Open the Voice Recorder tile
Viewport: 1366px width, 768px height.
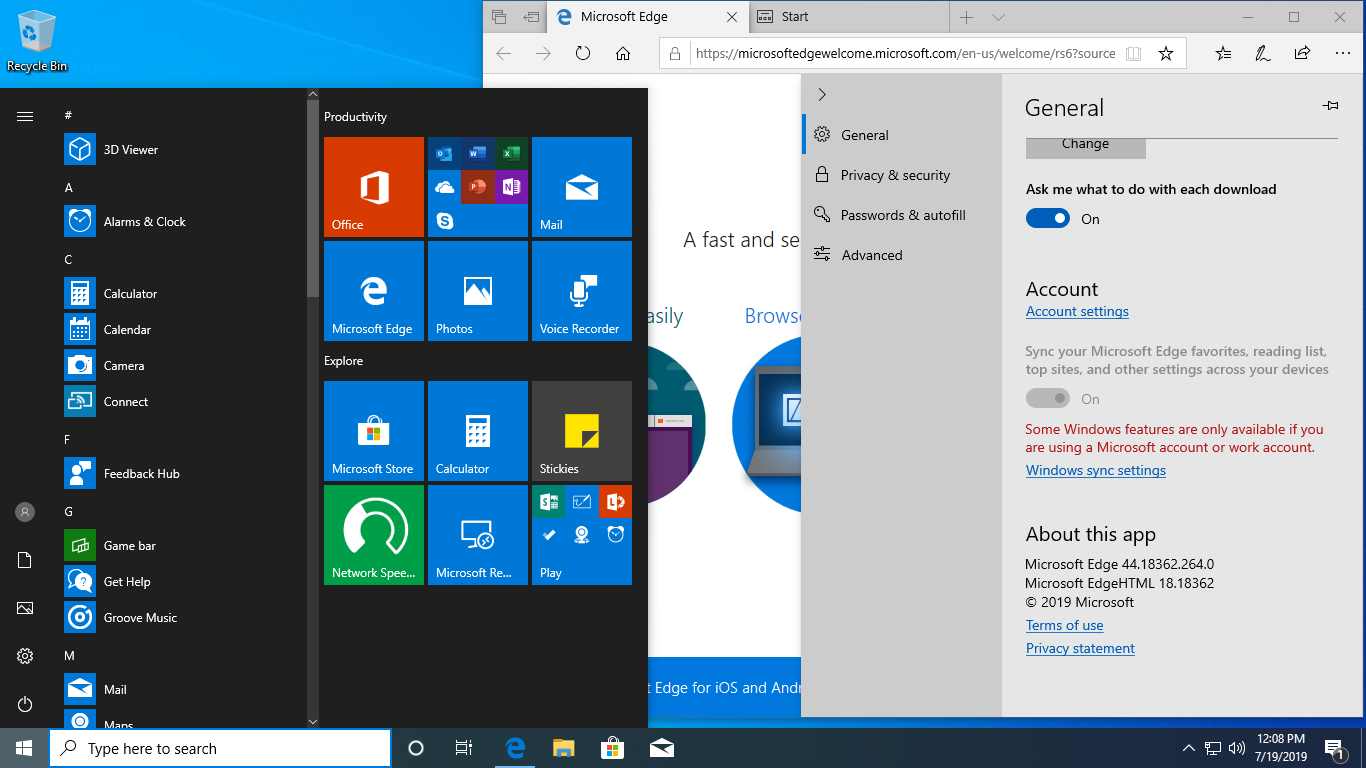point(582,291)
